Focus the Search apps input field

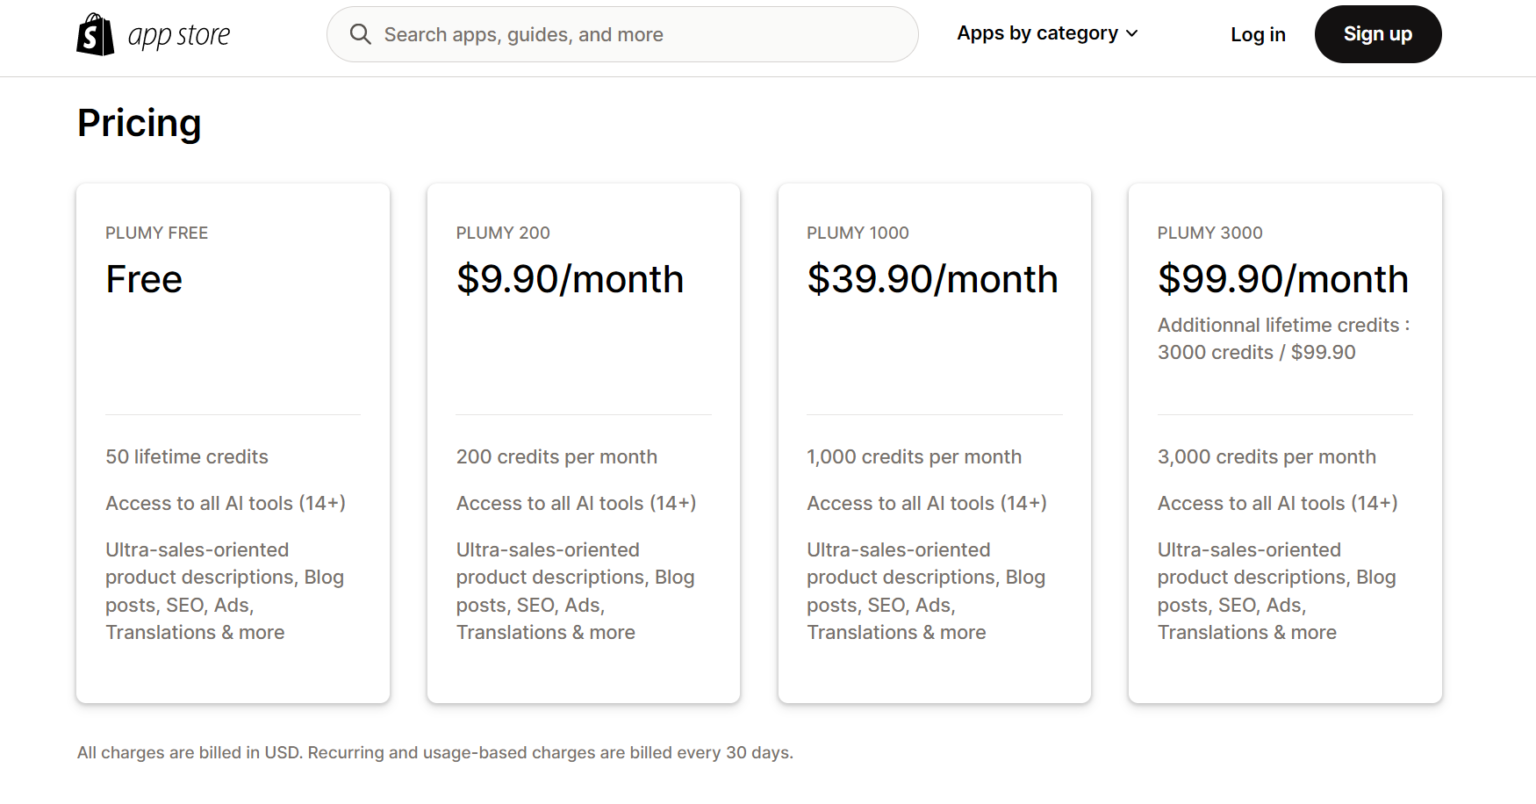click(x=640, y=35)
